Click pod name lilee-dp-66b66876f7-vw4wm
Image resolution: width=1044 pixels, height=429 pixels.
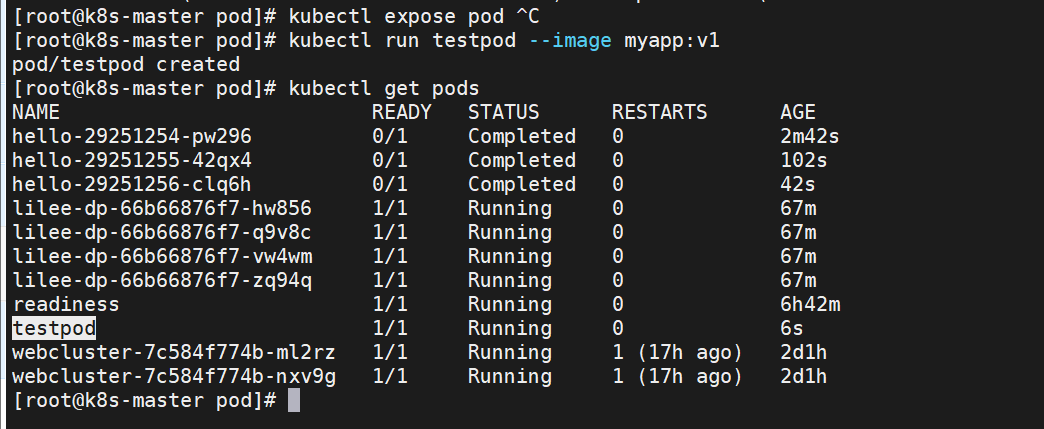[162, 256]
